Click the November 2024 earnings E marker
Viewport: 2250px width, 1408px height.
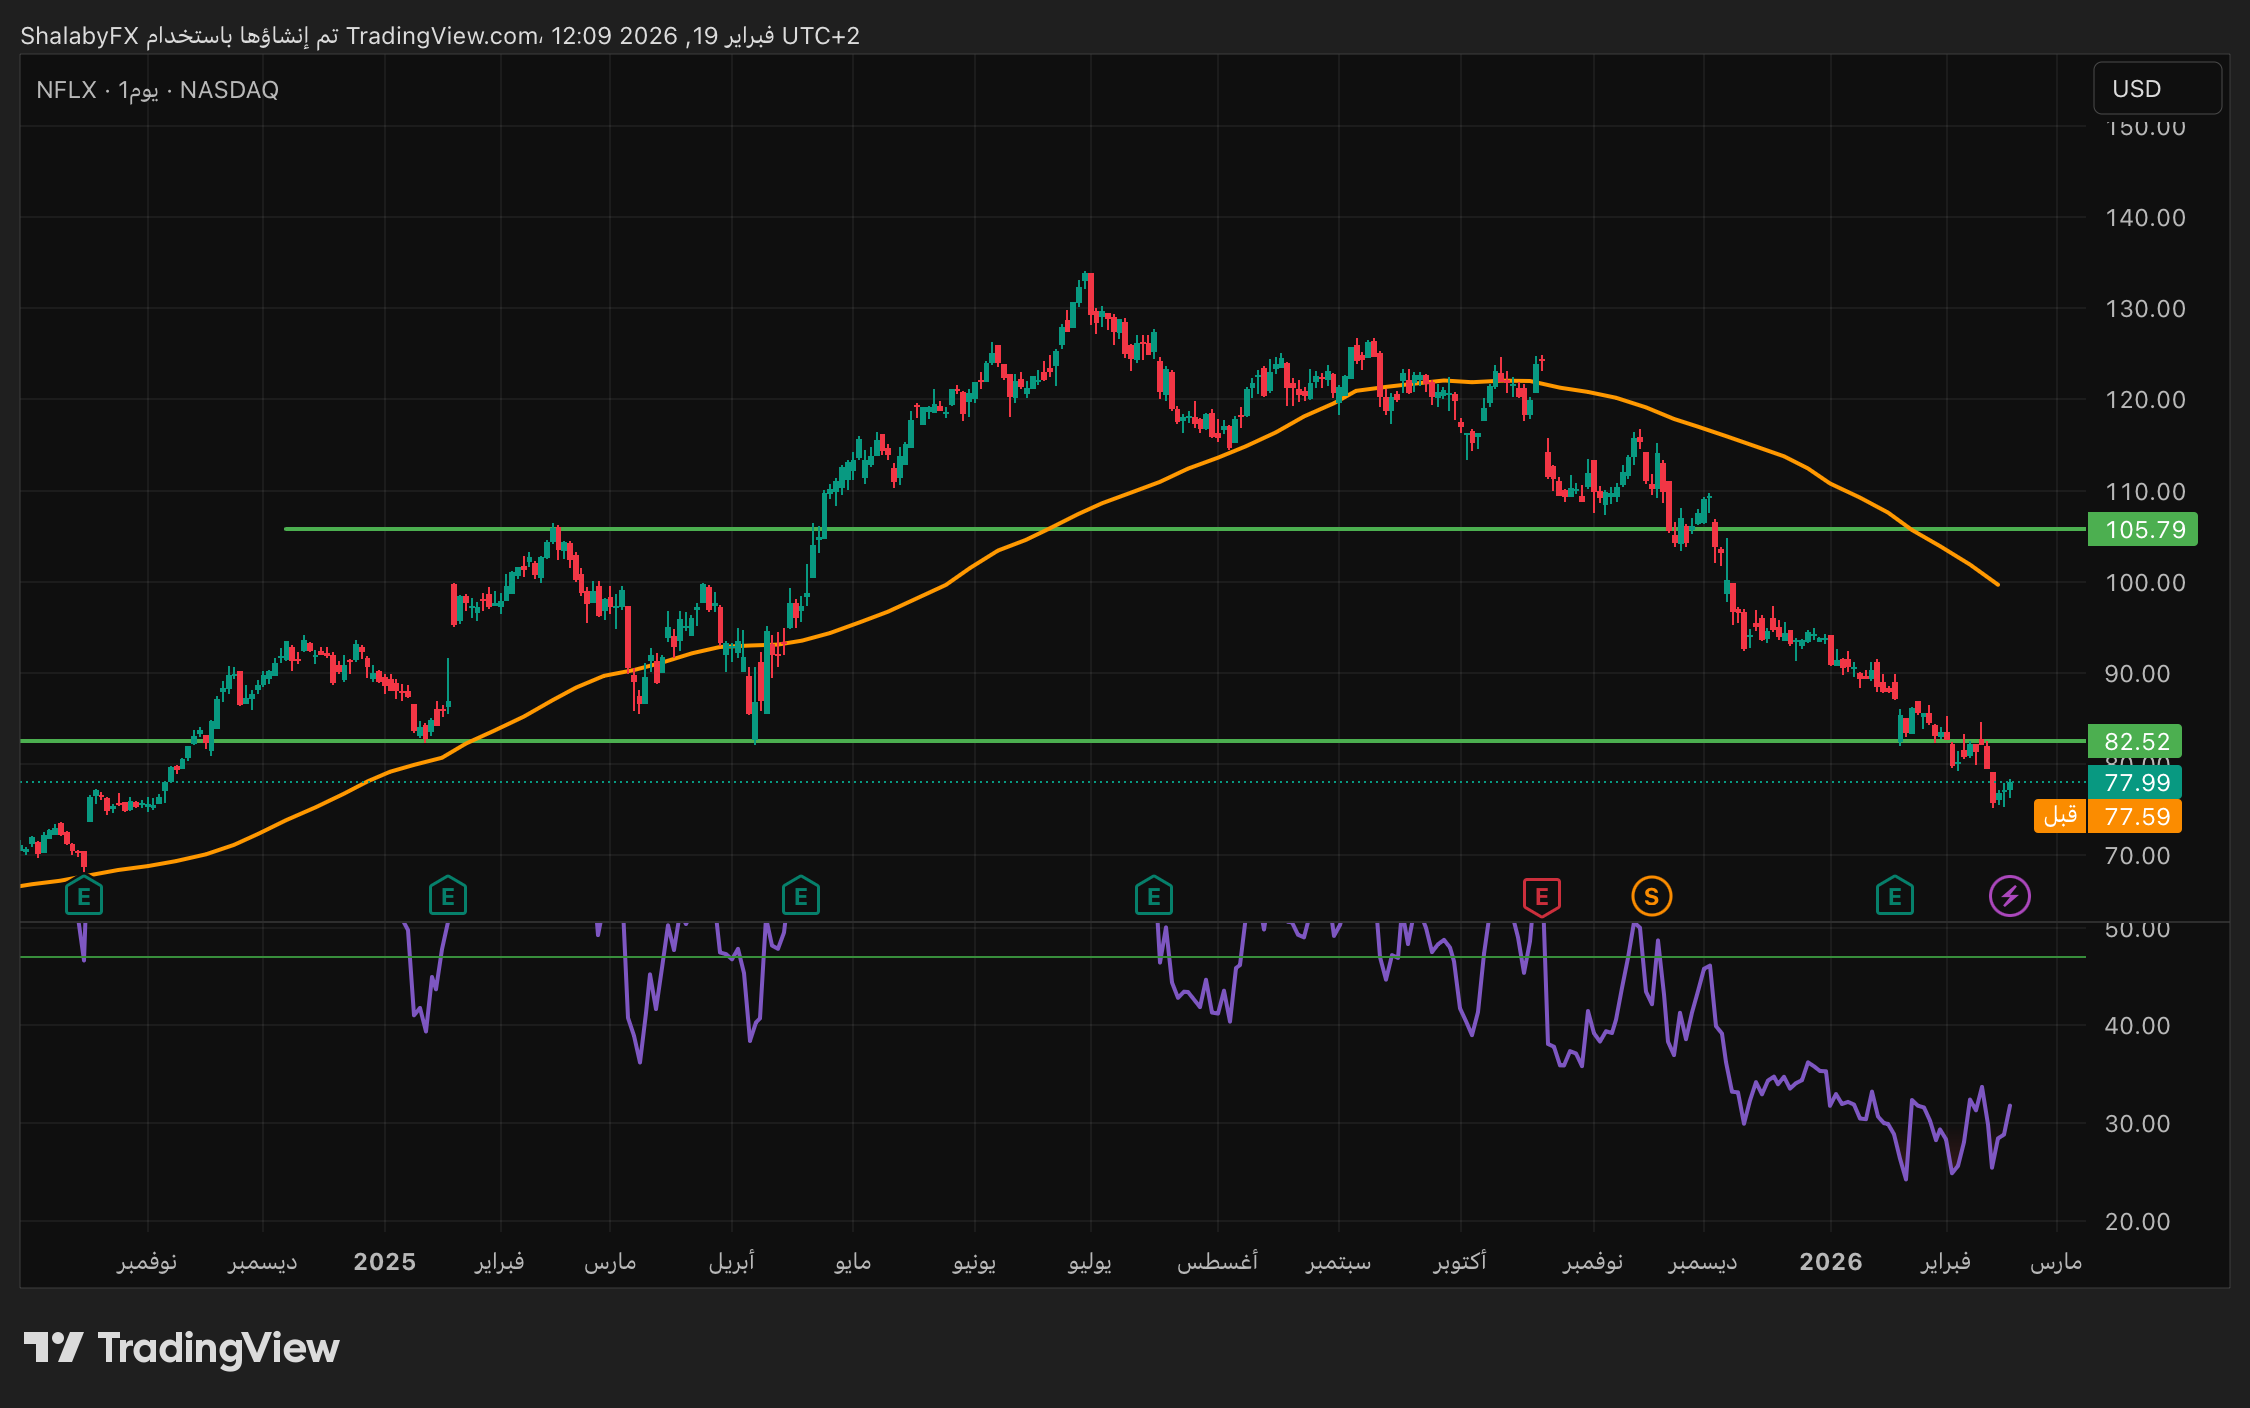84,896
